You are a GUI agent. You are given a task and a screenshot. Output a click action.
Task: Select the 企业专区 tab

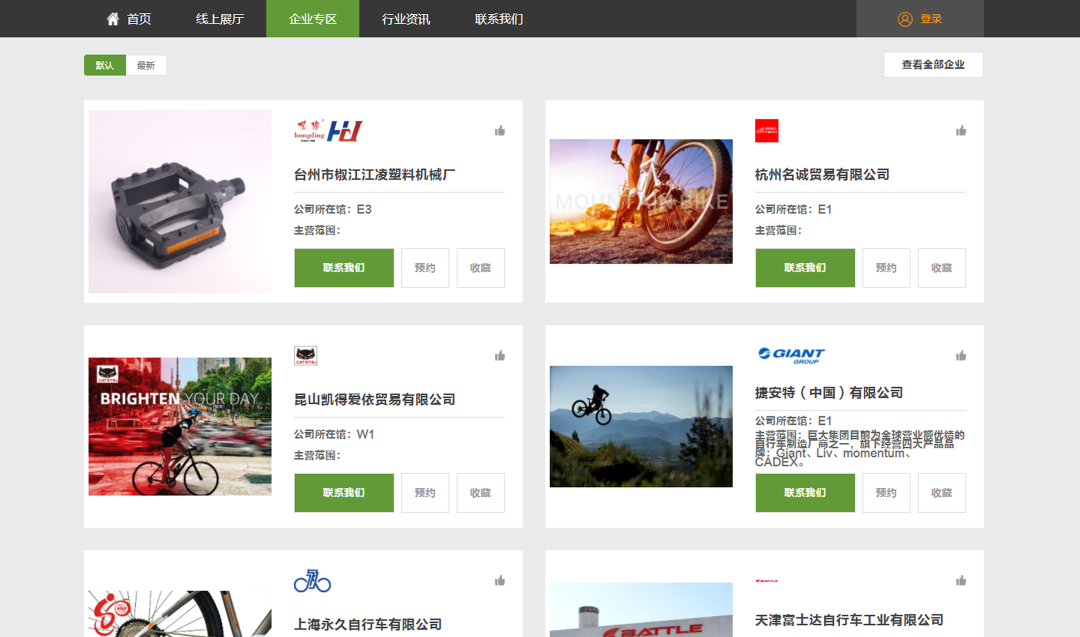(313, 19)
